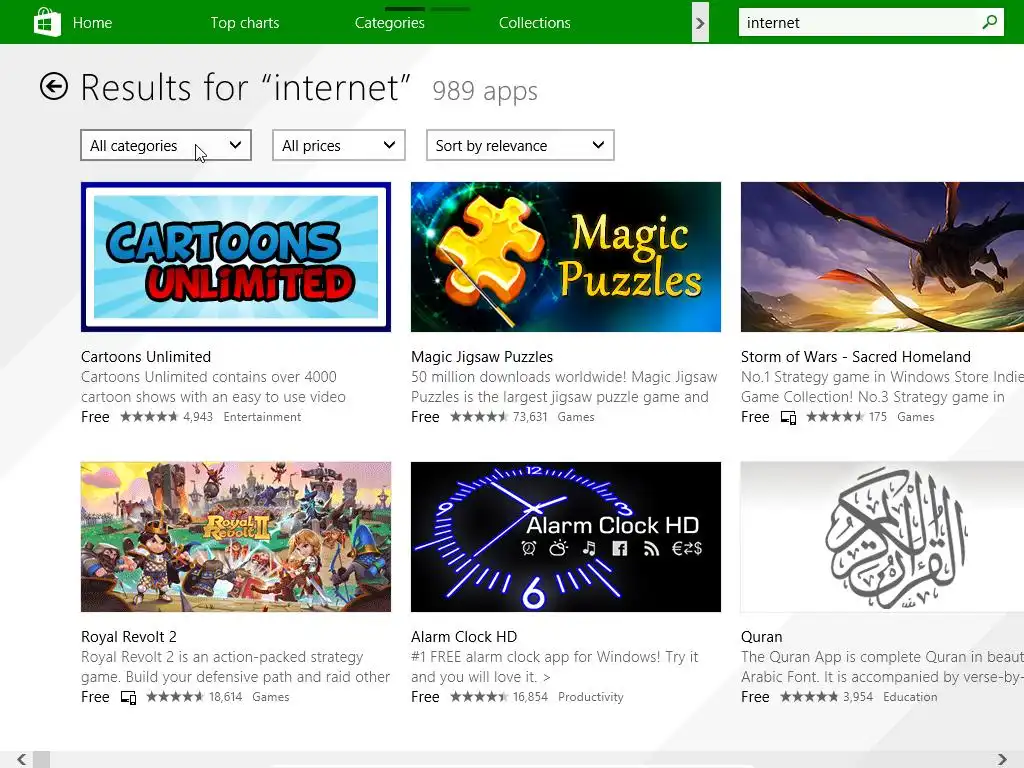Click the 4,943 ratings count
The image size is (1024, 768).
click(x=198, y=417)
